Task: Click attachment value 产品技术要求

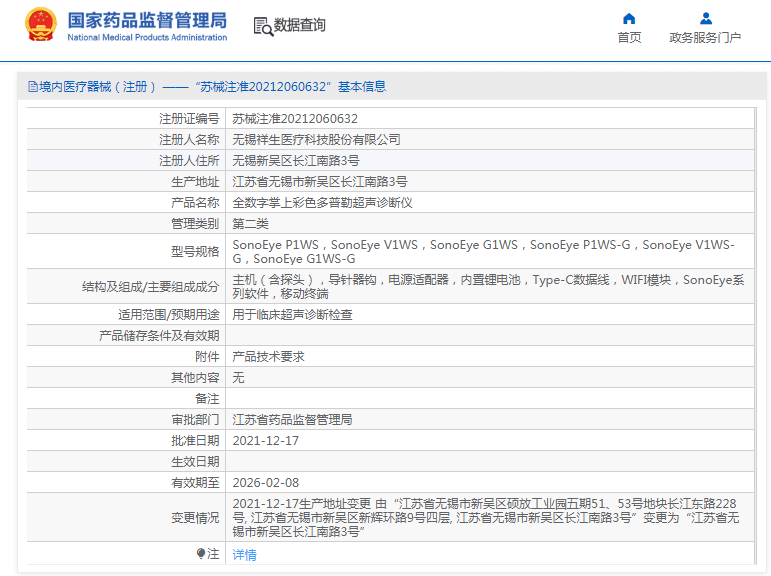Action: 268,357
